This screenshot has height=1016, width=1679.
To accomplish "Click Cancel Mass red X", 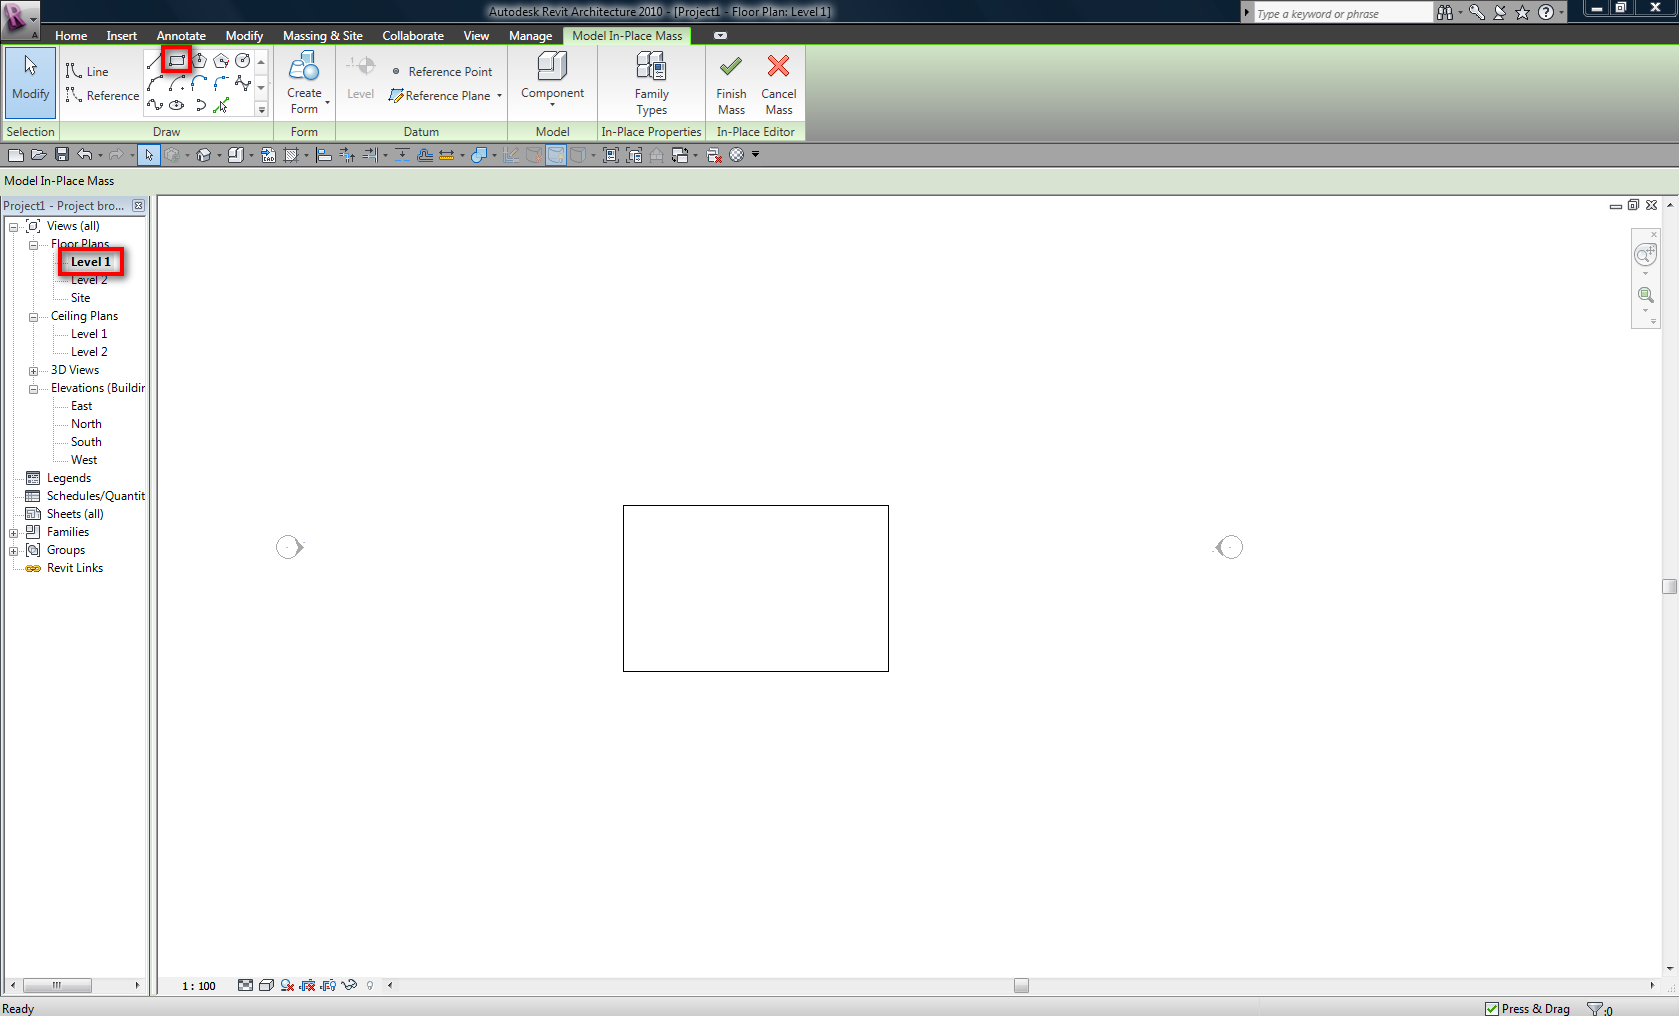I will click(778, 84).
